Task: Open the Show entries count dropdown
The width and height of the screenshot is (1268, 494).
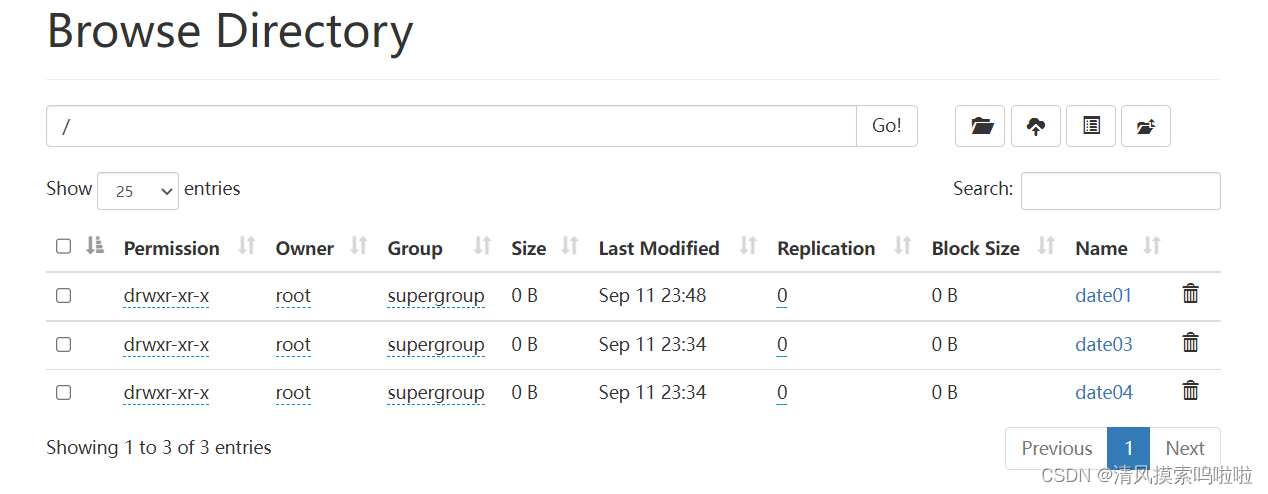Action: (138, 190)
